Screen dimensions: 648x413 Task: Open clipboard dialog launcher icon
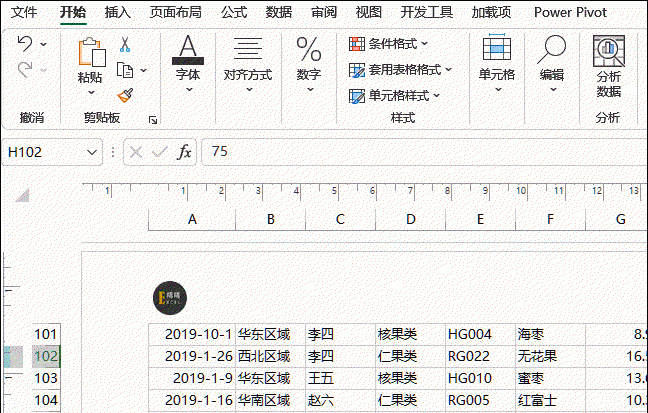point(153,120)
